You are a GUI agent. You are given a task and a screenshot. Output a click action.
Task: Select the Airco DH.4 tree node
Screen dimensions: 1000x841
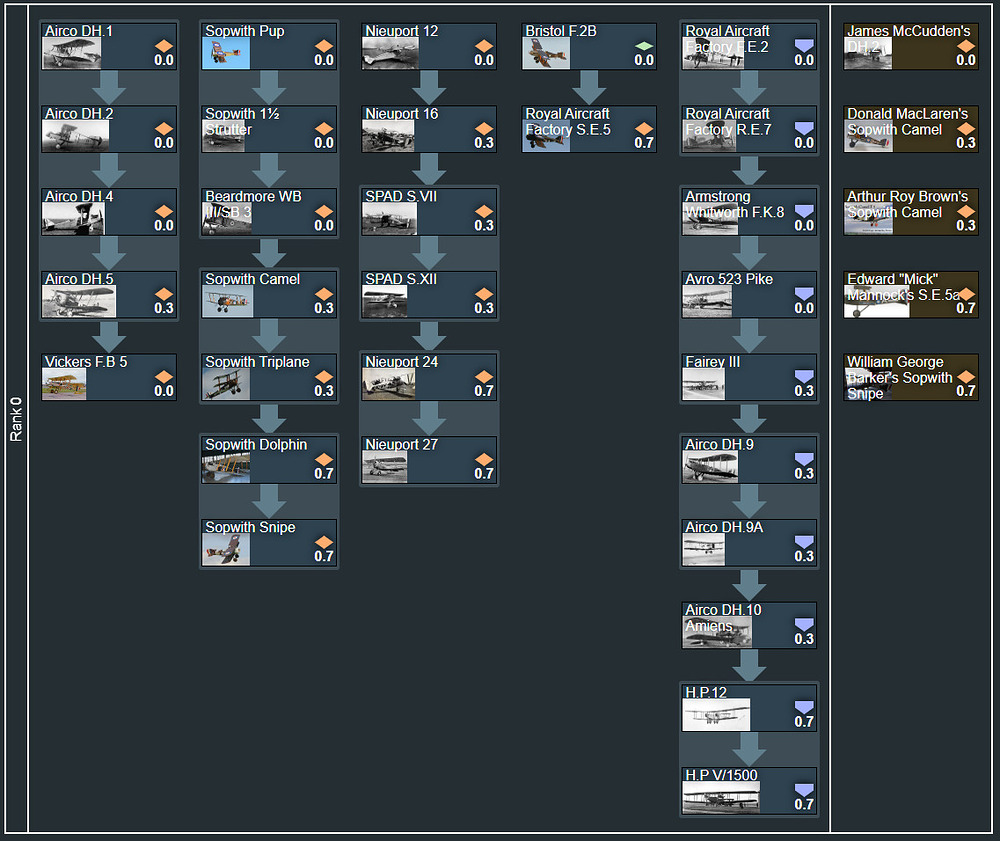pyautogui.click(x=109, y=212)
